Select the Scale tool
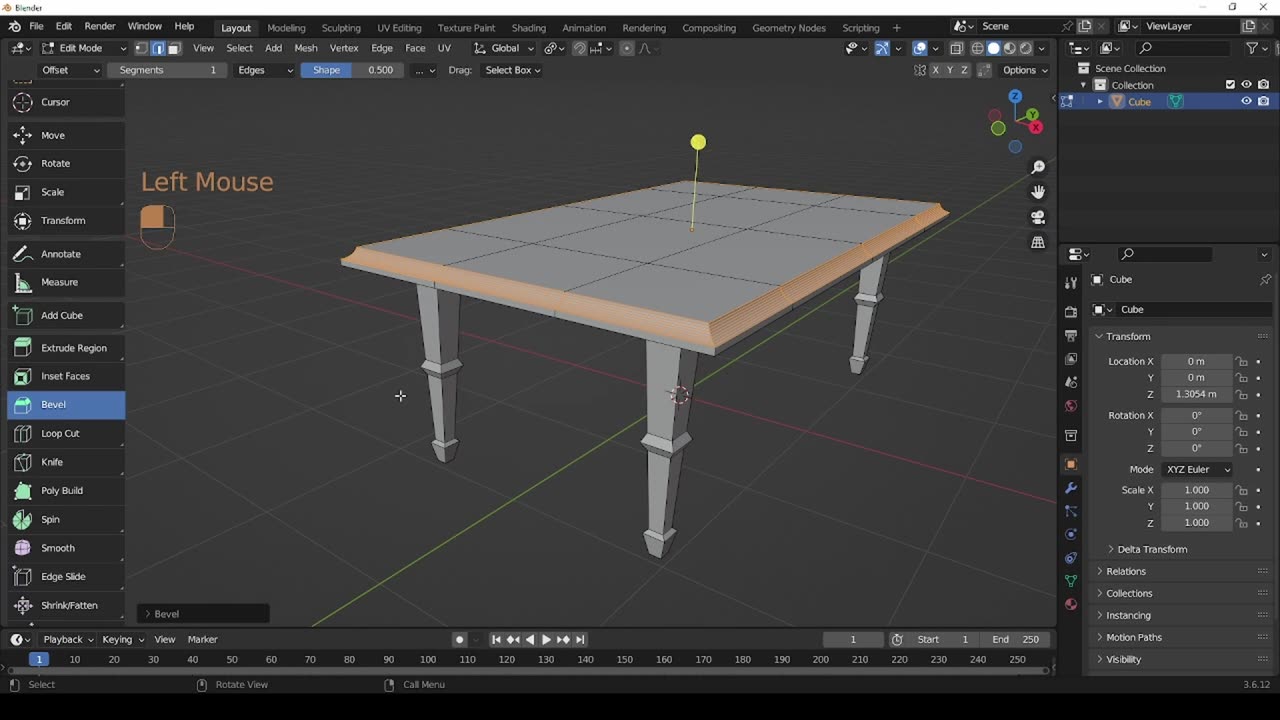 click(x=66, y=192)
